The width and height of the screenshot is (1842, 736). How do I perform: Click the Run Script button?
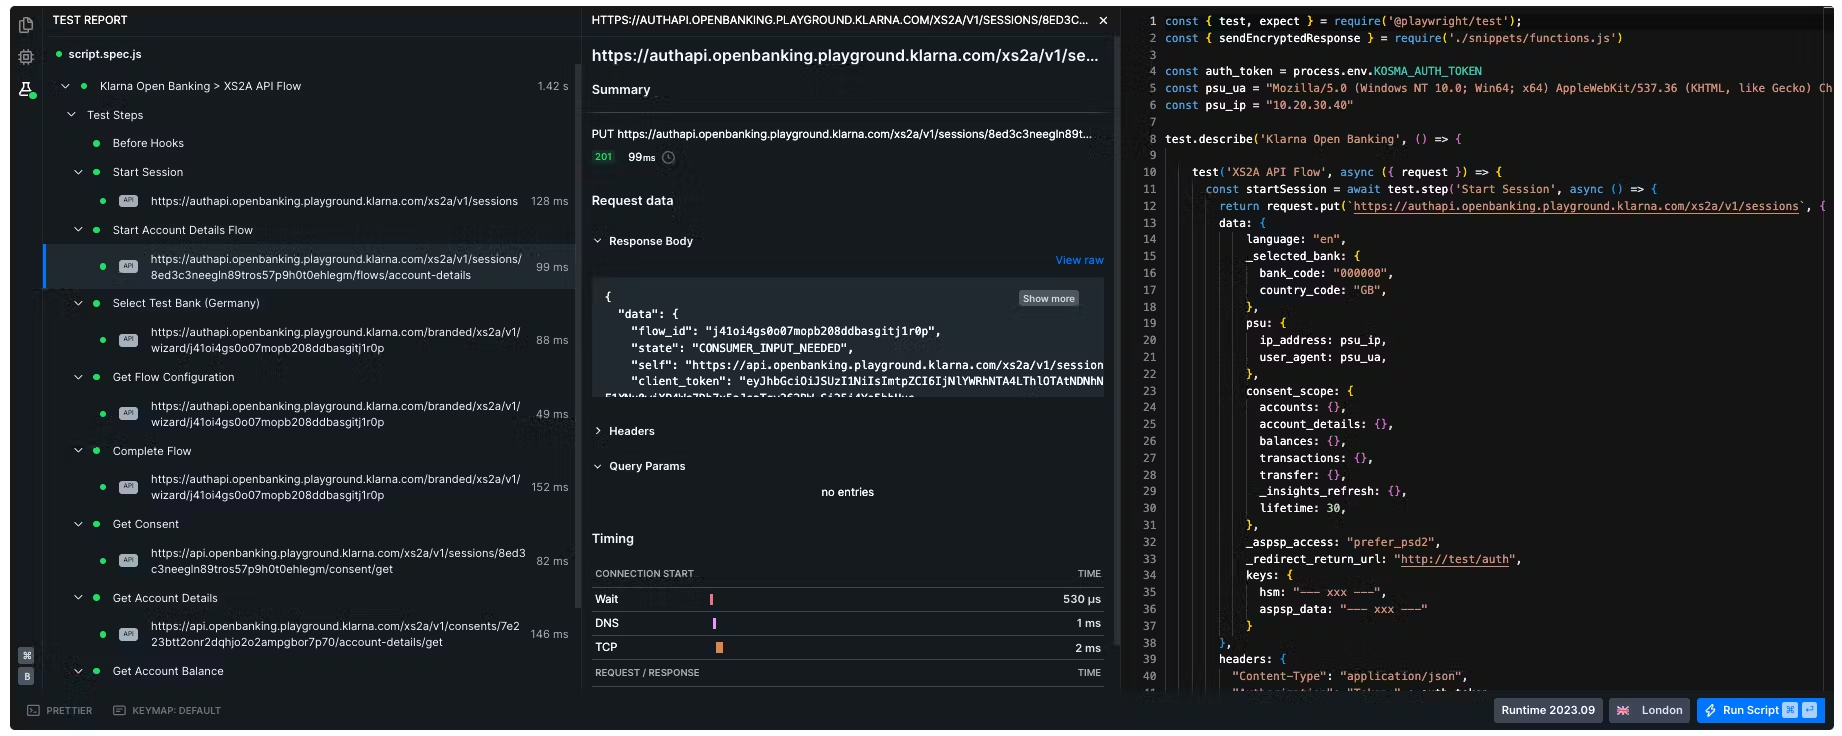point(1759,711)
